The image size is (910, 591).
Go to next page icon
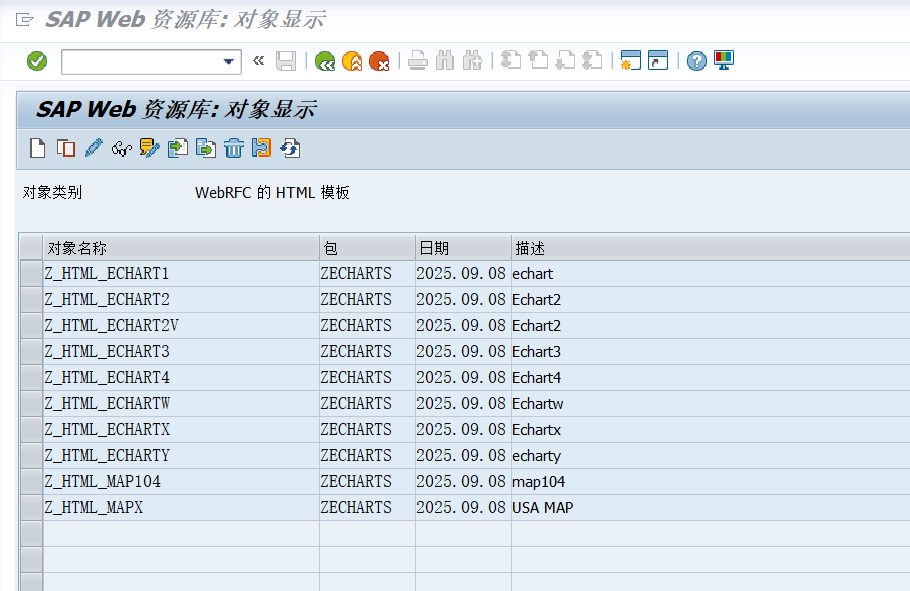(x=565, y=60)
